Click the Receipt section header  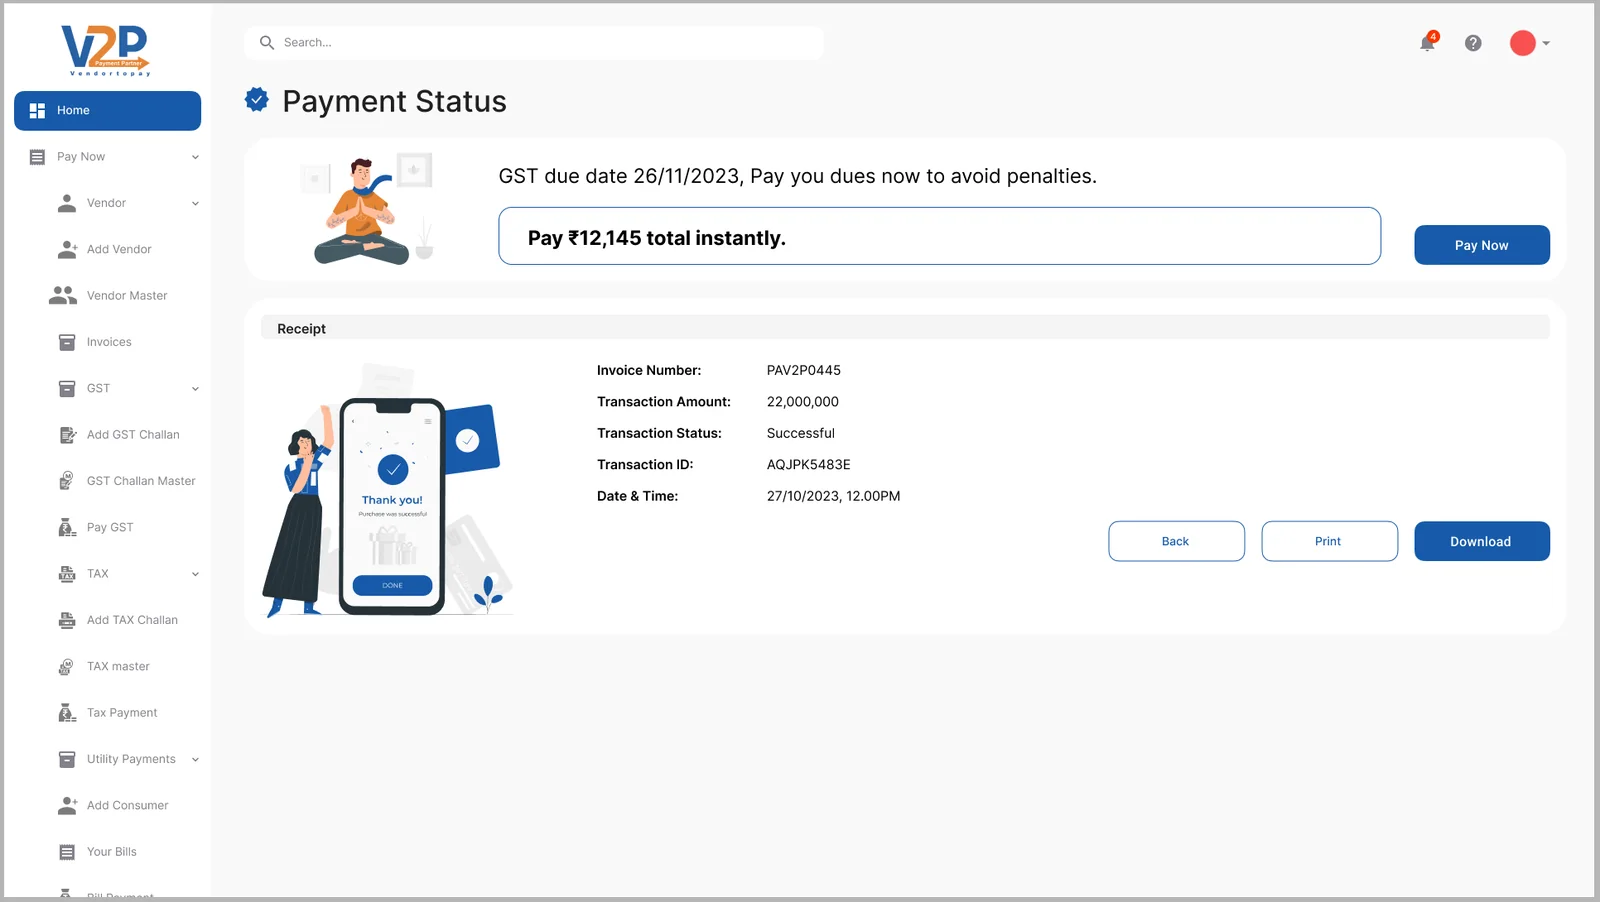[905, 328]
